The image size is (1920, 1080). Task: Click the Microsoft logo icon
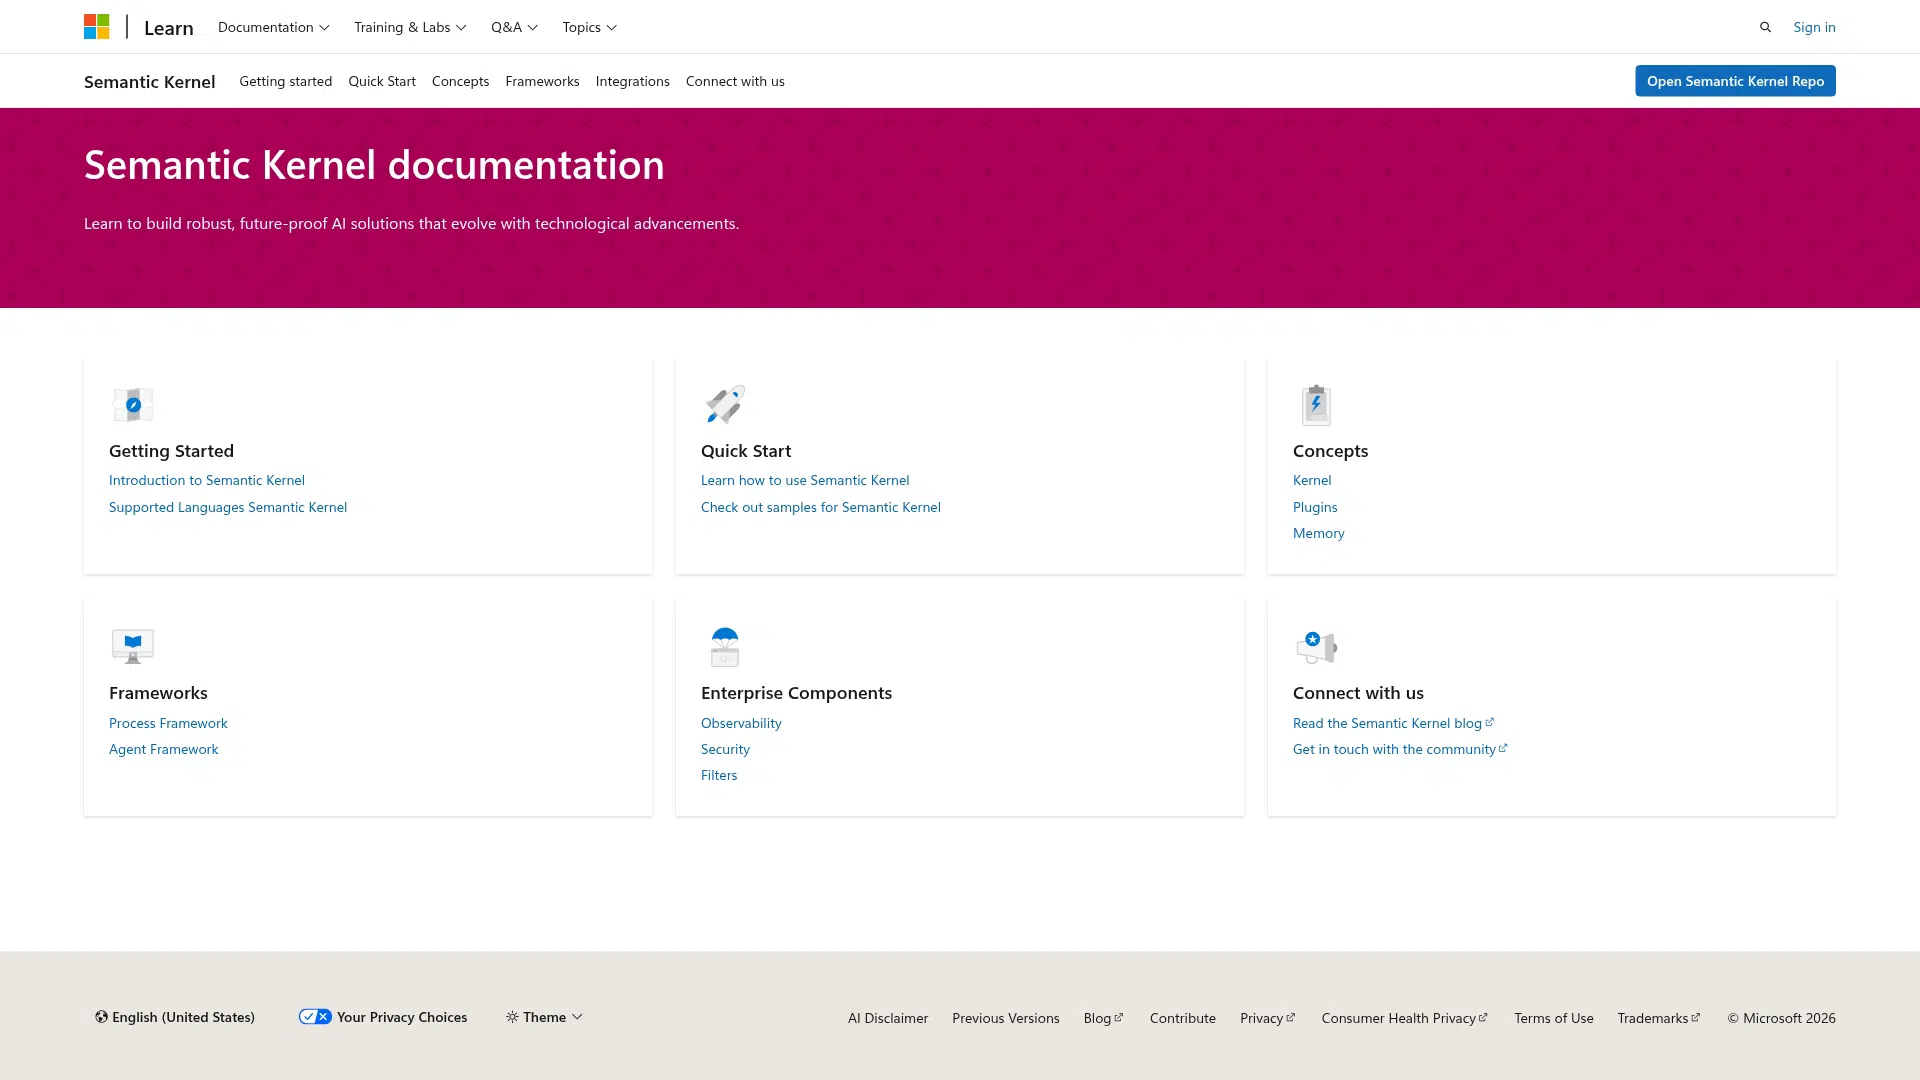pyautogui.click(x=96, y=27)
